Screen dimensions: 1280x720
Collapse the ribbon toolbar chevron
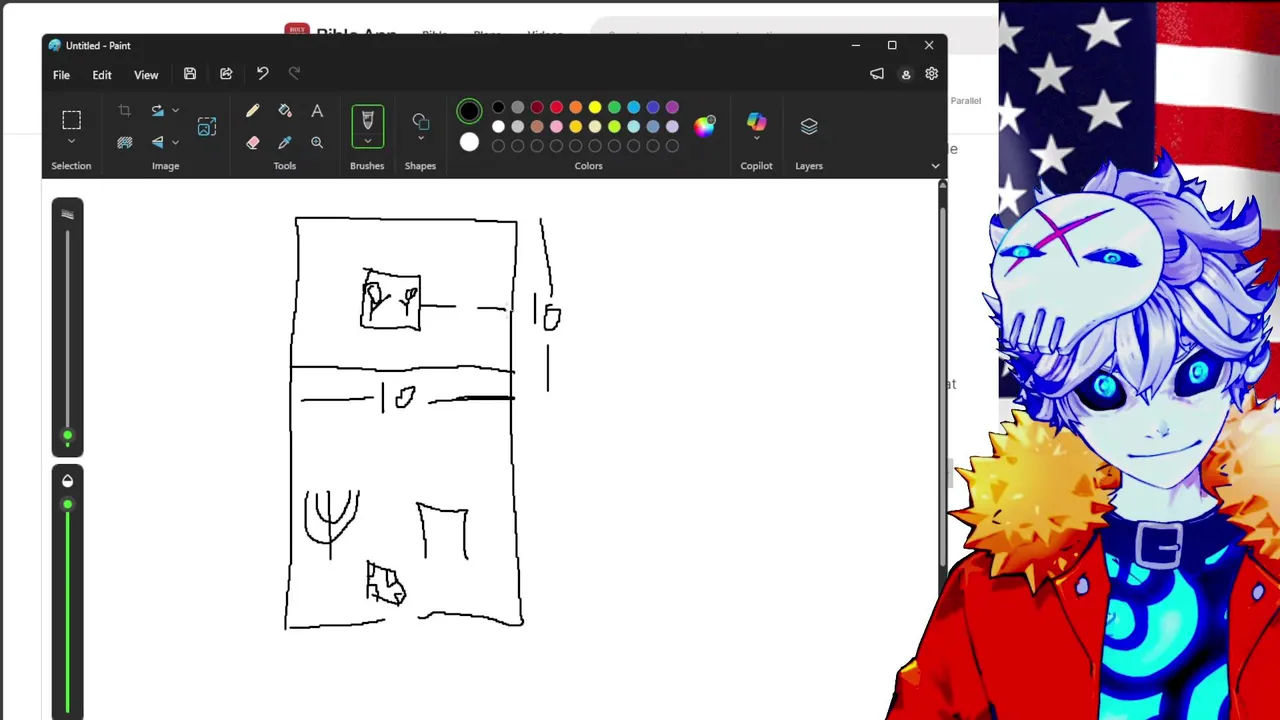(x=935, y=166)
